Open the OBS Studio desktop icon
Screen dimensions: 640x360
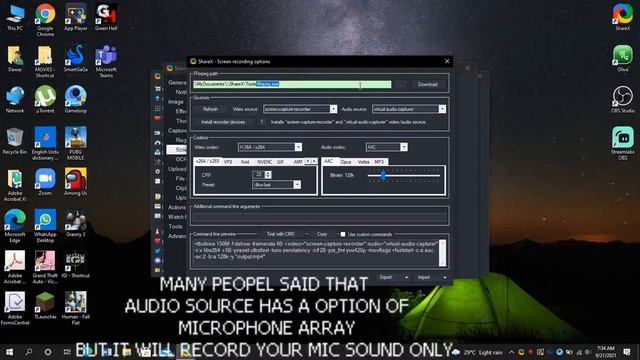[x=622, y=99]
